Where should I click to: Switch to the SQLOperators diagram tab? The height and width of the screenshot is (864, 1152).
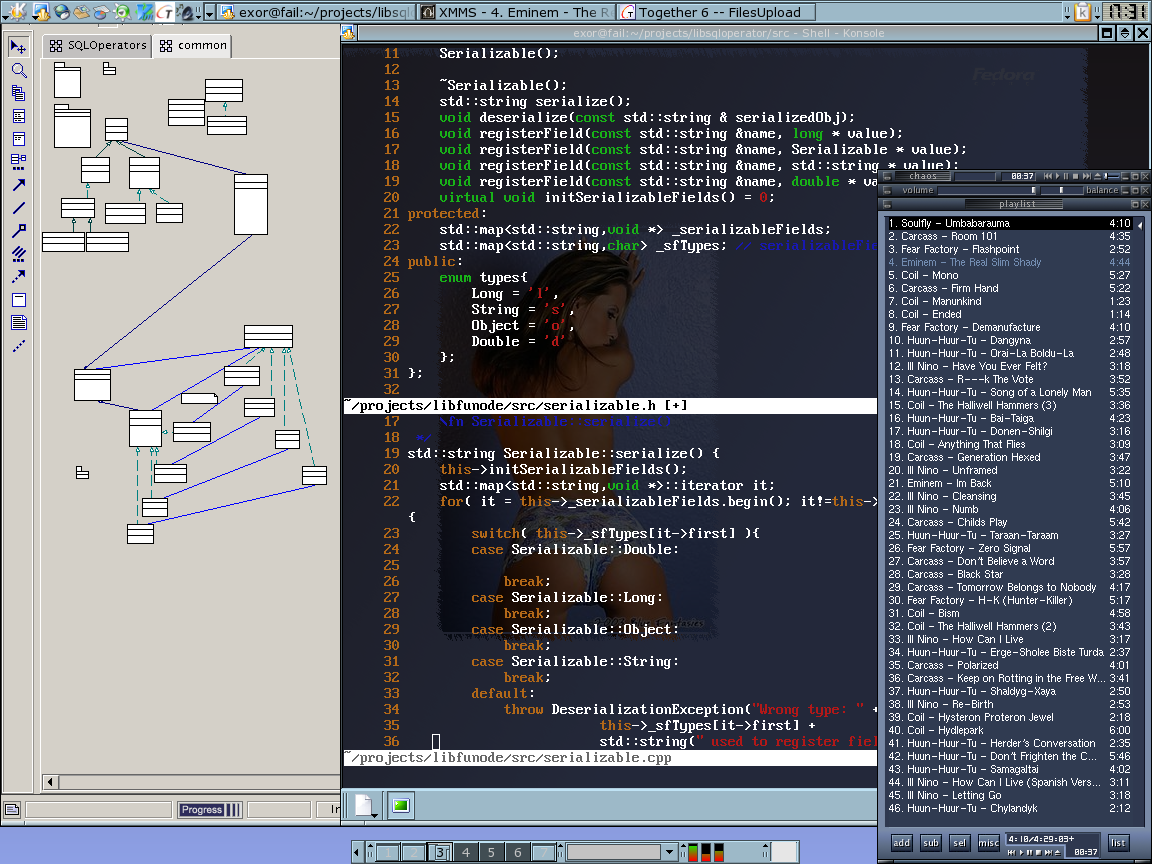click(x=98, y=45)
